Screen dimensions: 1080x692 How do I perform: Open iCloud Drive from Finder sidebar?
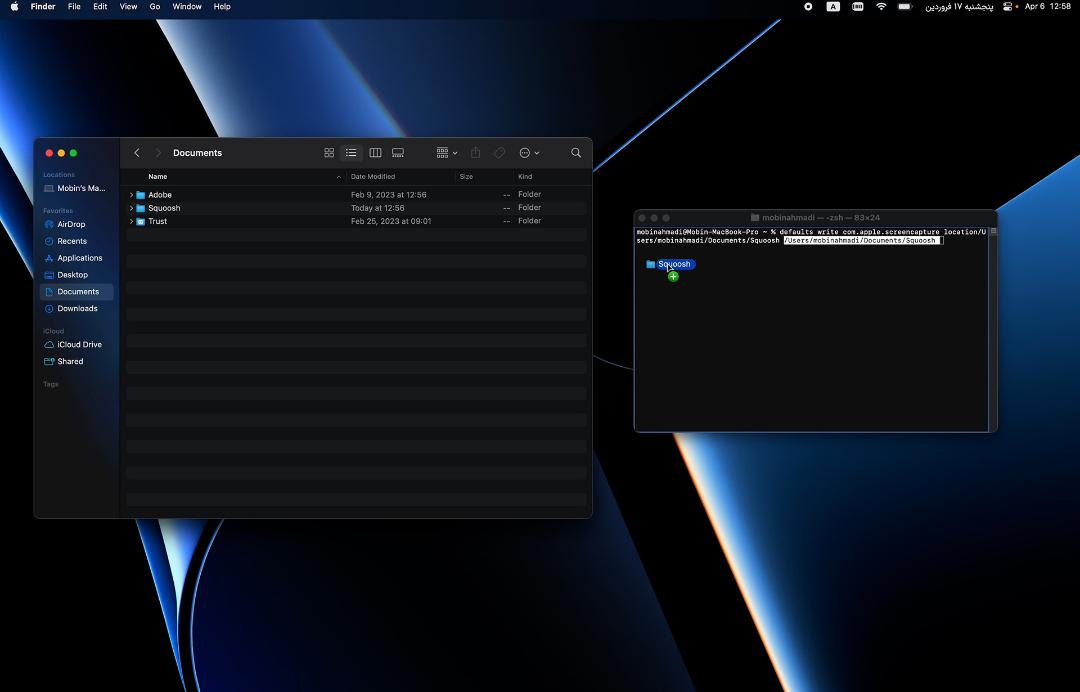[75, 344]
